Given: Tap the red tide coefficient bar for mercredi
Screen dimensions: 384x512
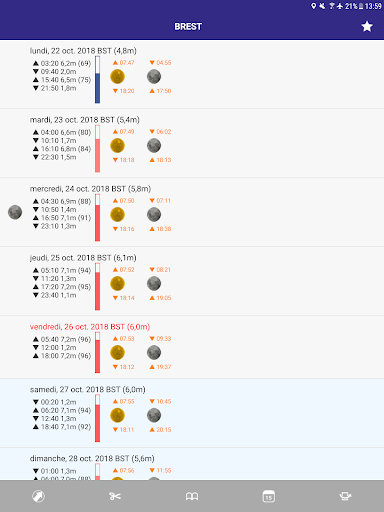Looking at the screenshot, I should click(x=97, y=217).
